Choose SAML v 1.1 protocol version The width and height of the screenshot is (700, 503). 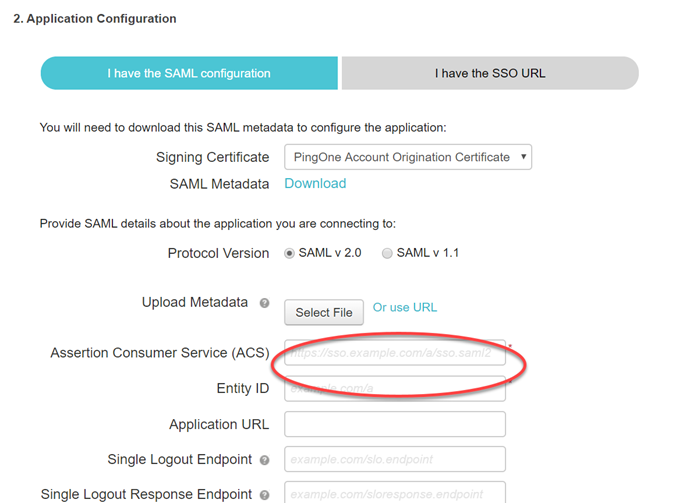[x=387, y=254]
